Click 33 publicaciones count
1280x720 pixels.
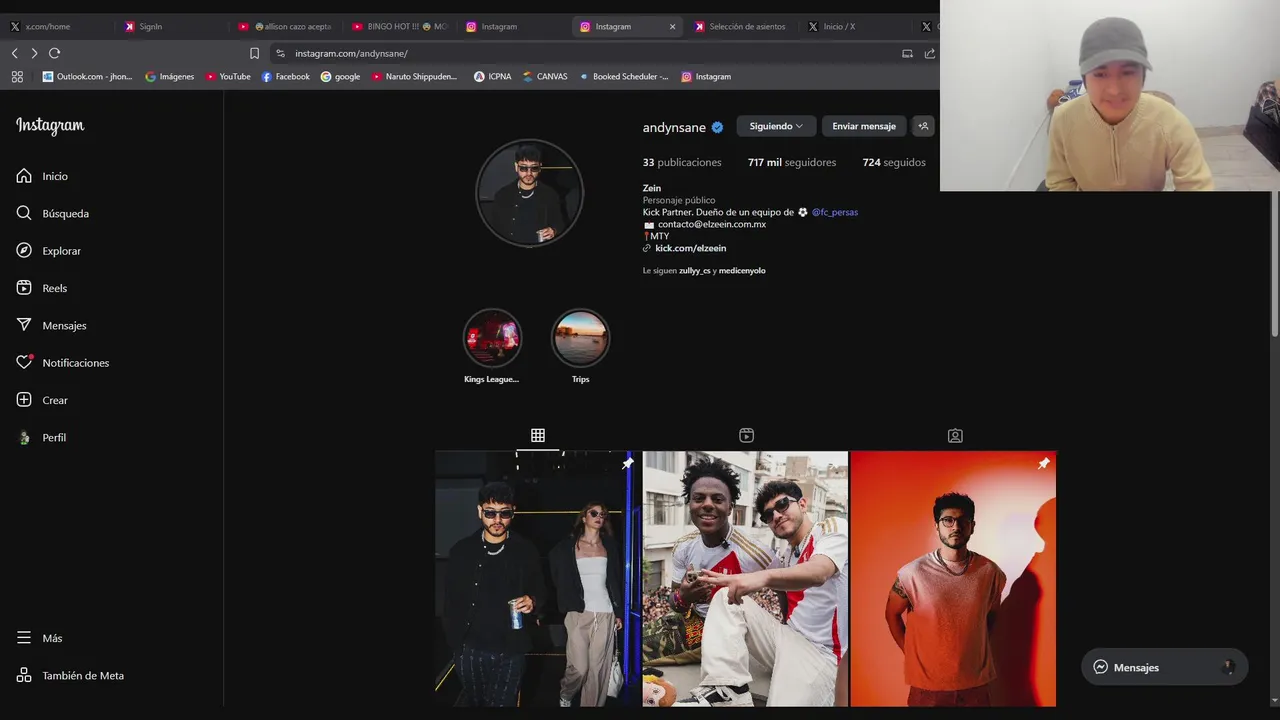(x=682, y=162)
